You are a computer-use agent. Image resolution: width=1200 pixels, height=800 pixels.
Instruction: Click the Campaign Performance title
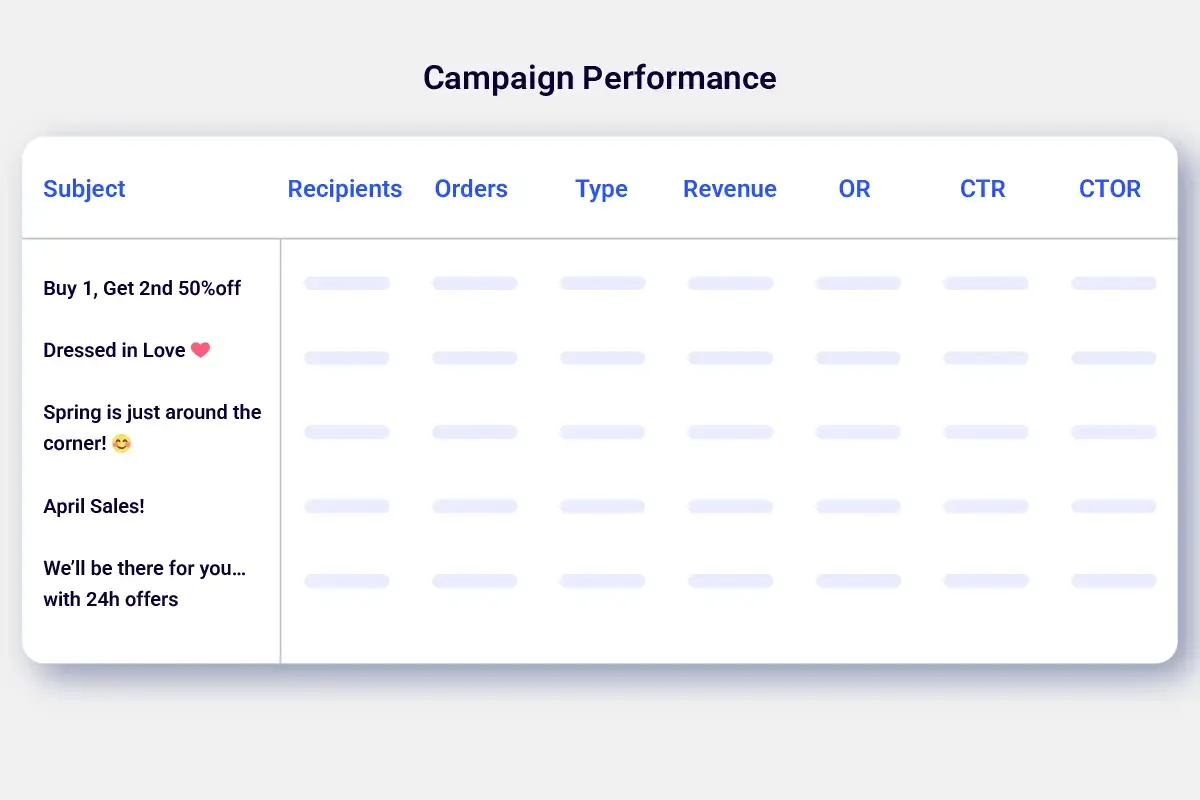600,78
